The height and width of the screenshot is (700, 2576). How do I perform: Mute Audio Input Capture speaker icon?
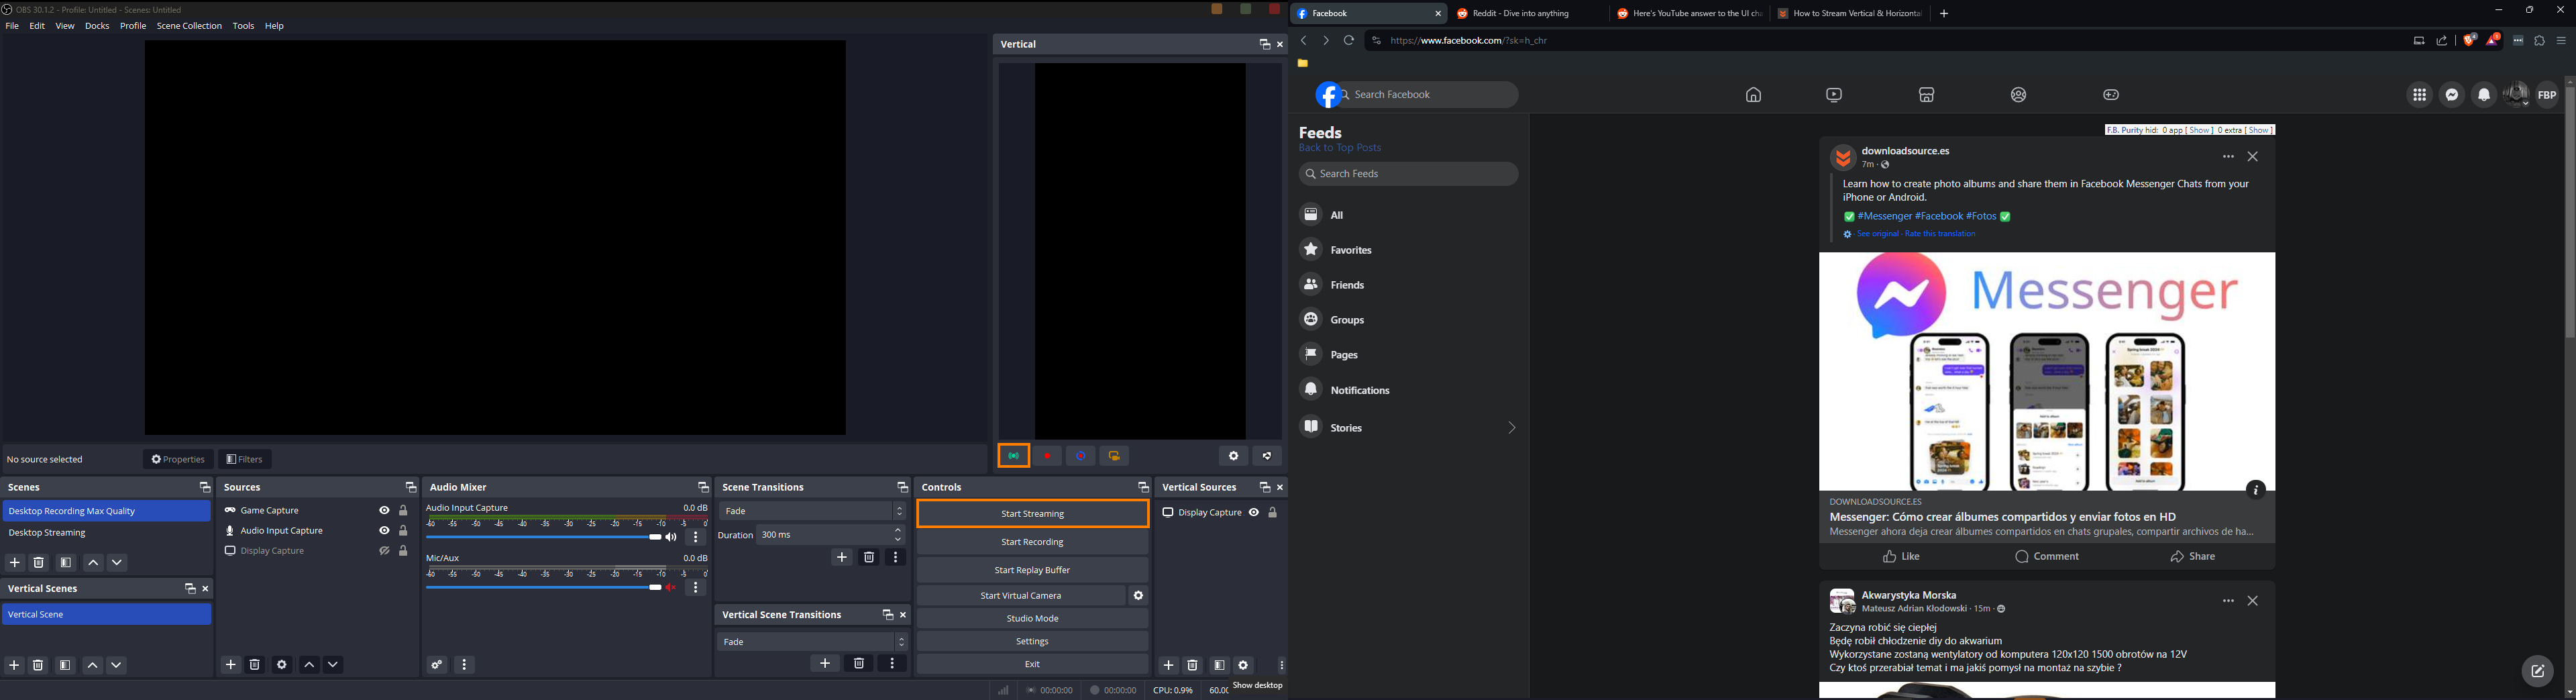pos(672,538)
